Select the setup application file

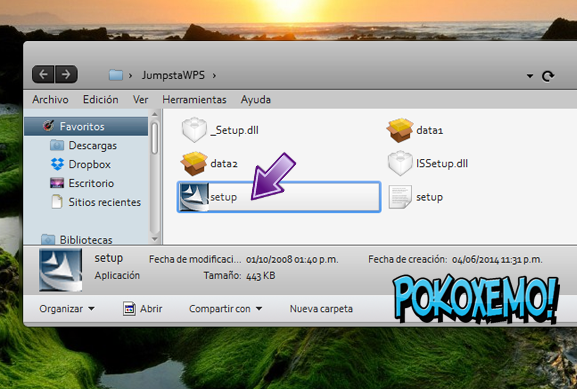tap(279, 197)
